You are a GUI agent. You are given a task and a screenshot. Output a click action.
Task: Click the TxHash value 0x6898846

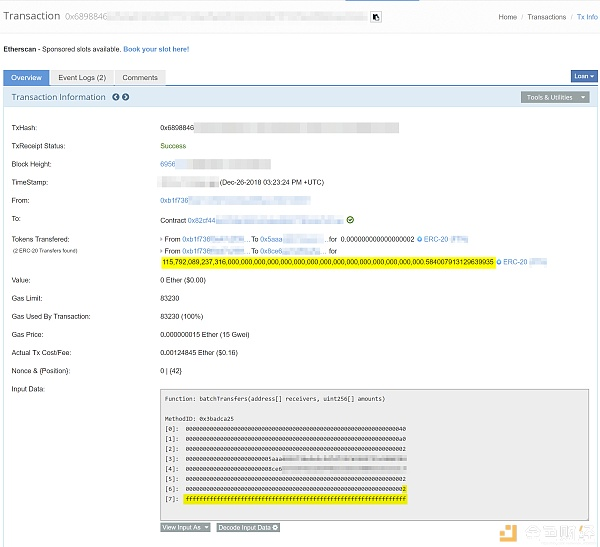tap(177, 127)
